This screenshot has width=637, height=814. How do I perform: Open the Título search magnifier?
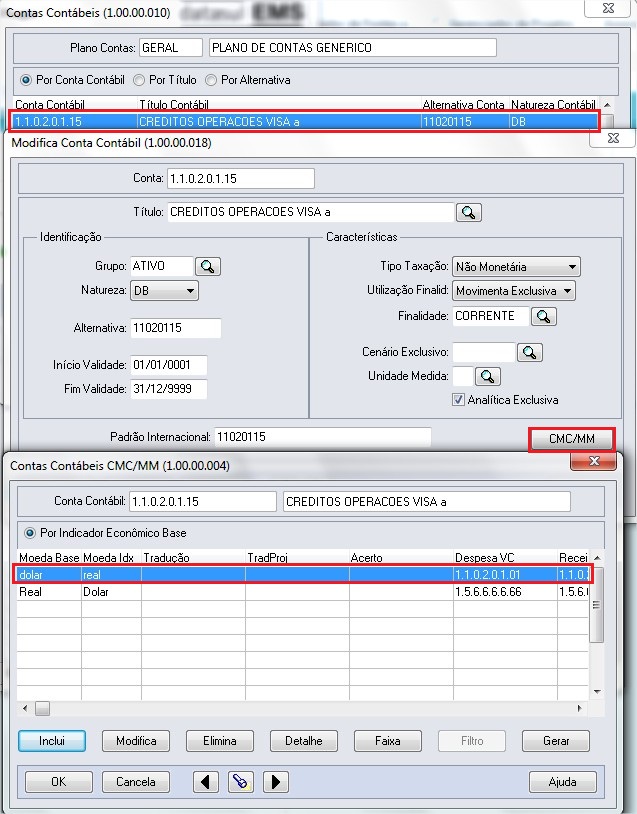click(x=469, y=212)
